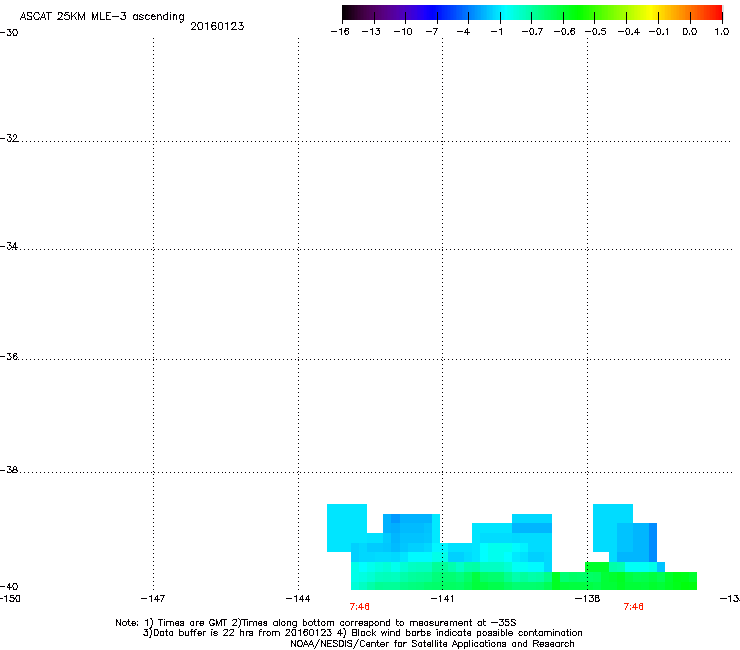Click the 1.0 colorbar tick label
This screenshot has width=740, height=650.
[x=722, y=32]
